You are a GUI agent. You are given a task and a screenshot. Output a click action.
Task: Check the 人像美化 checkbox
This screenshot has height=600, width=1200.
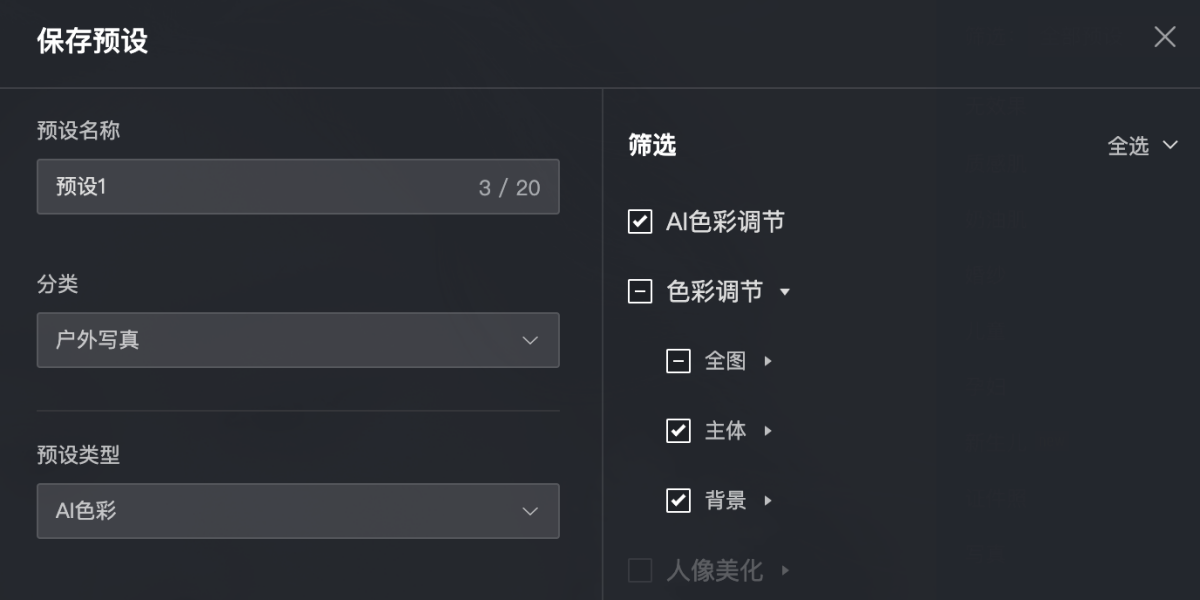(x=640, y=571)
